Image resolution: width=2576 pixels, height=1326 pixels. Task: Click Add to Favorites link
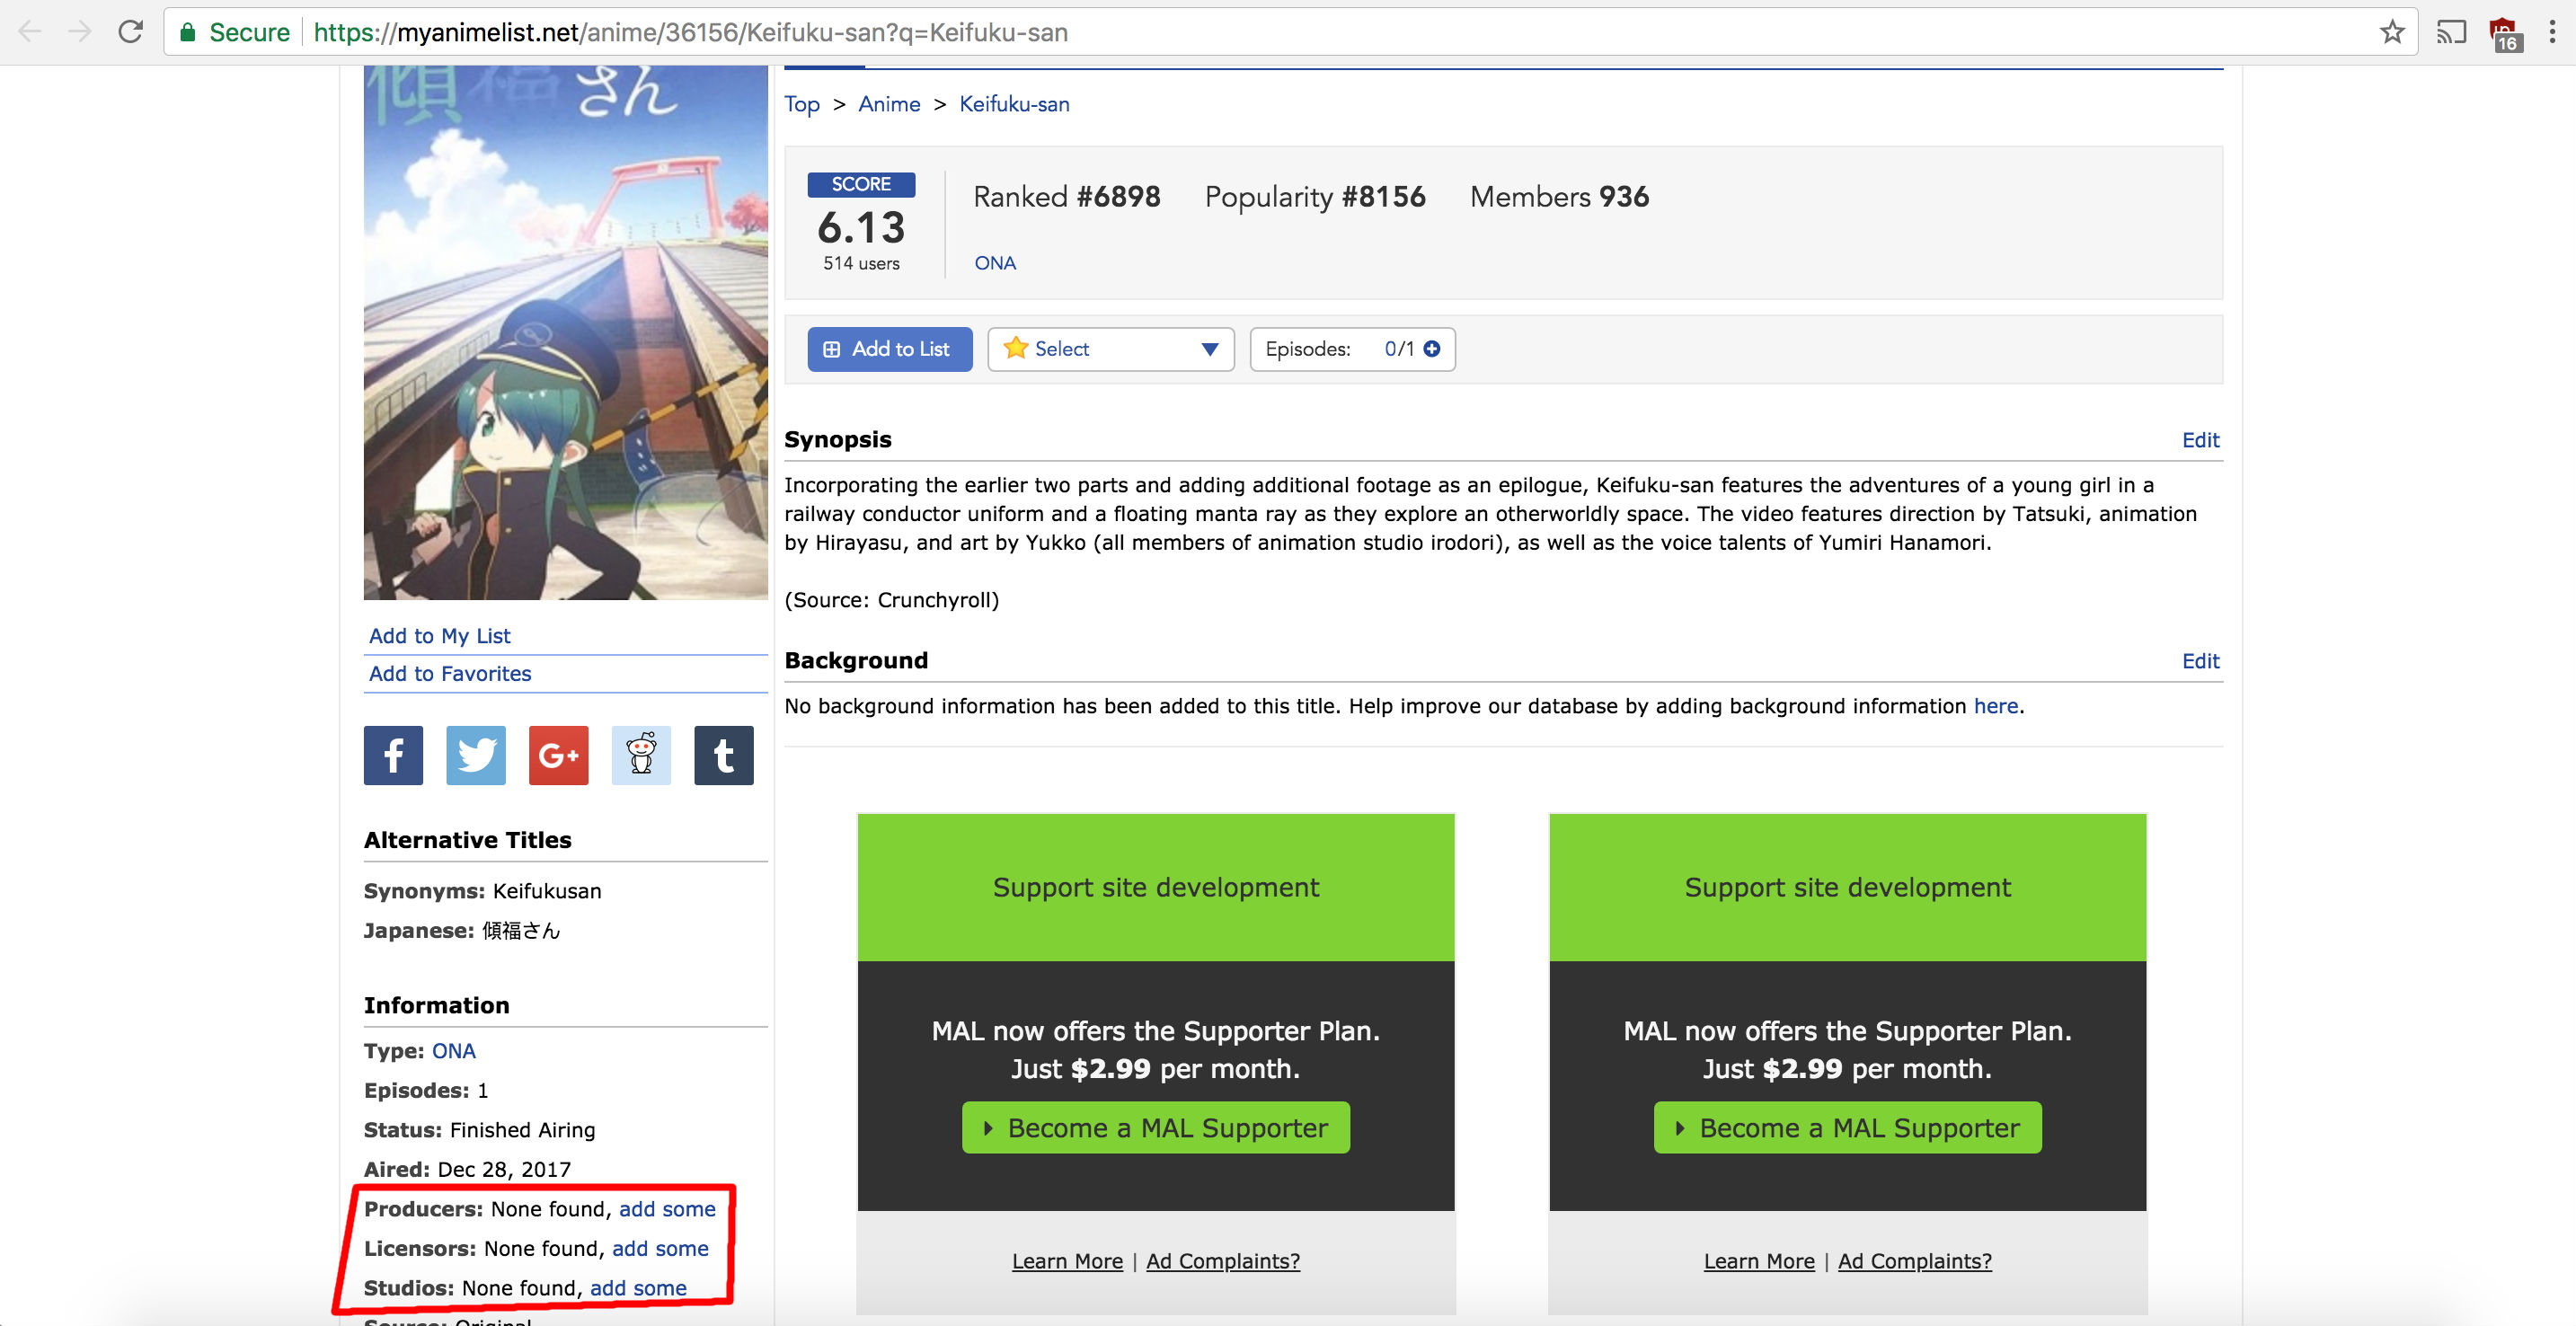tap(450, 674)
